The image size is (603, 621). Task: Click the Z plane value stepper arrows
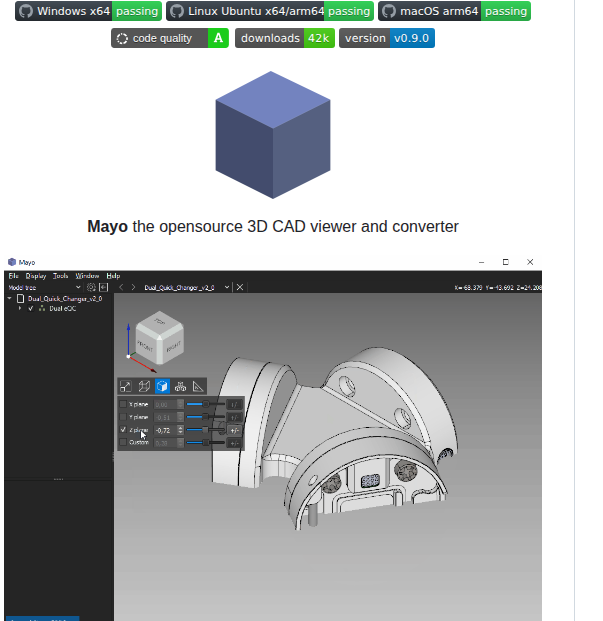coord(181,430)
